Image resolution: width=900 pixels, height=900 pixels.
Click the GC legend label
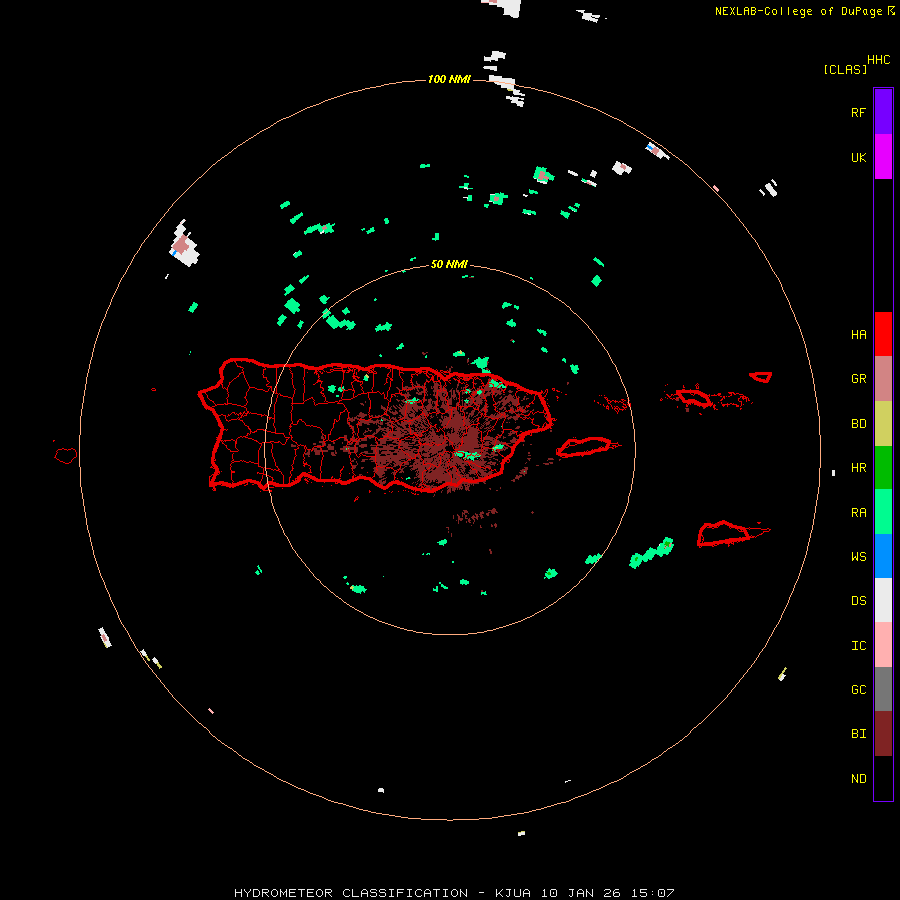pyautogui.click(x=858, y=689)
